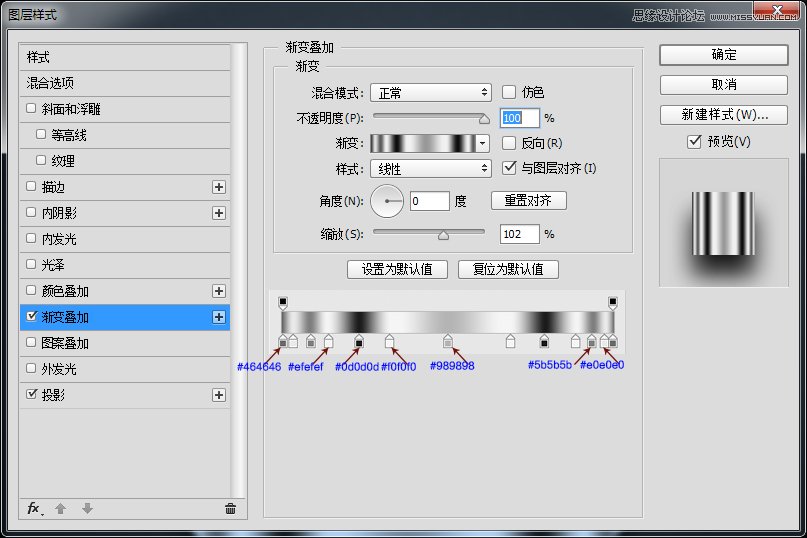Open the gradient picker dropdown arrow
The image size is (807, 538).
[x=482, y=143]
